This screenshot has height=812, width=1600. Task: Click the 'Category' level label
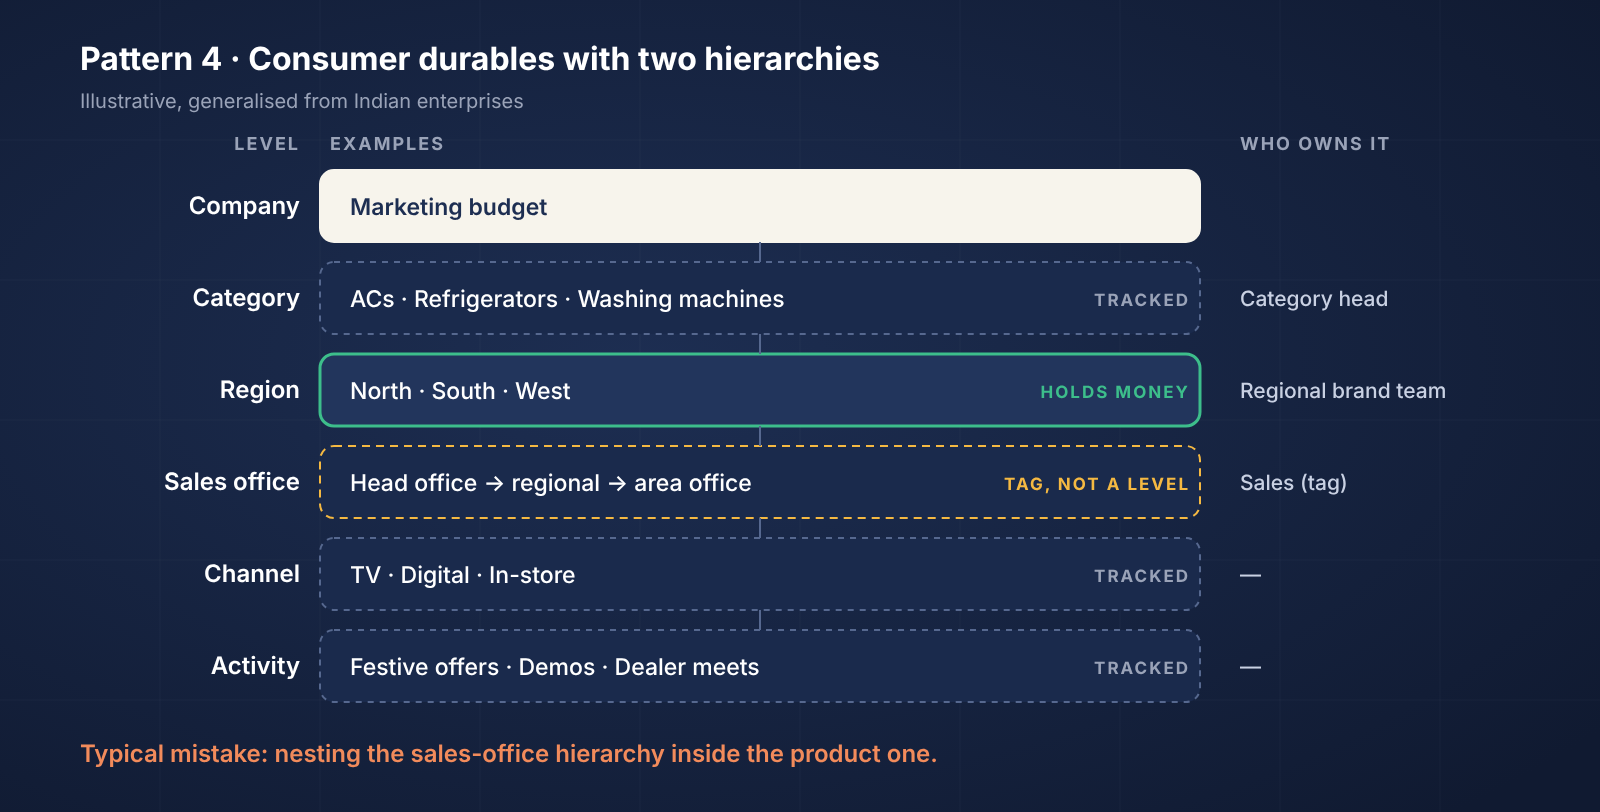coord(246,298)
